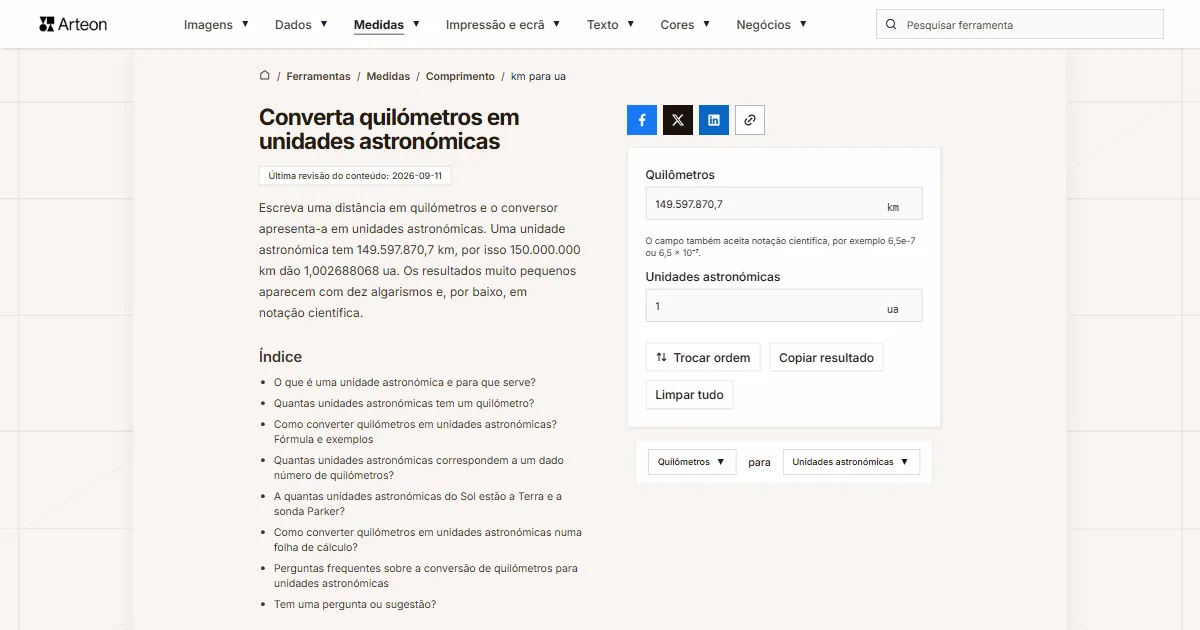Click the Arteon logo
1200x630 pixels.
[x=73, y=24]
